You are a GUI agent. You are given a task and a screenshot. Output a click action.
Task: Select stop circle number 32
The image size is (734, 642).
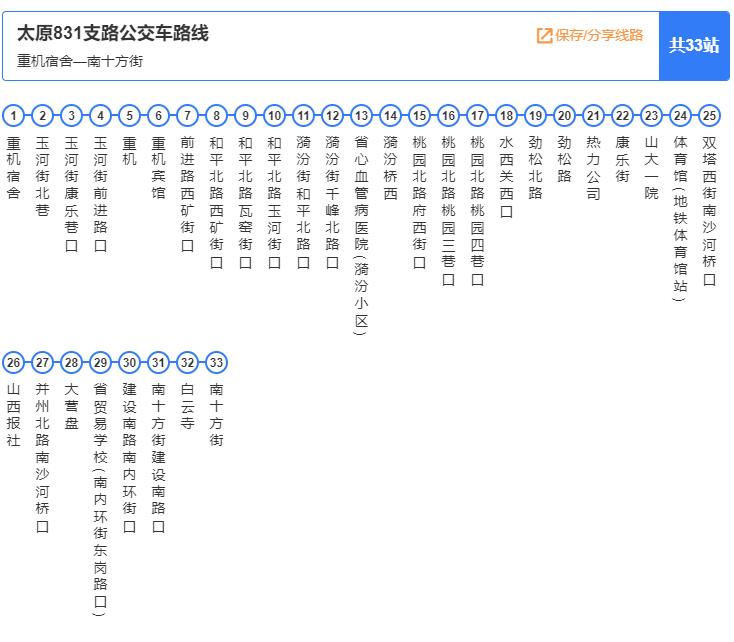tap(188, 362)
